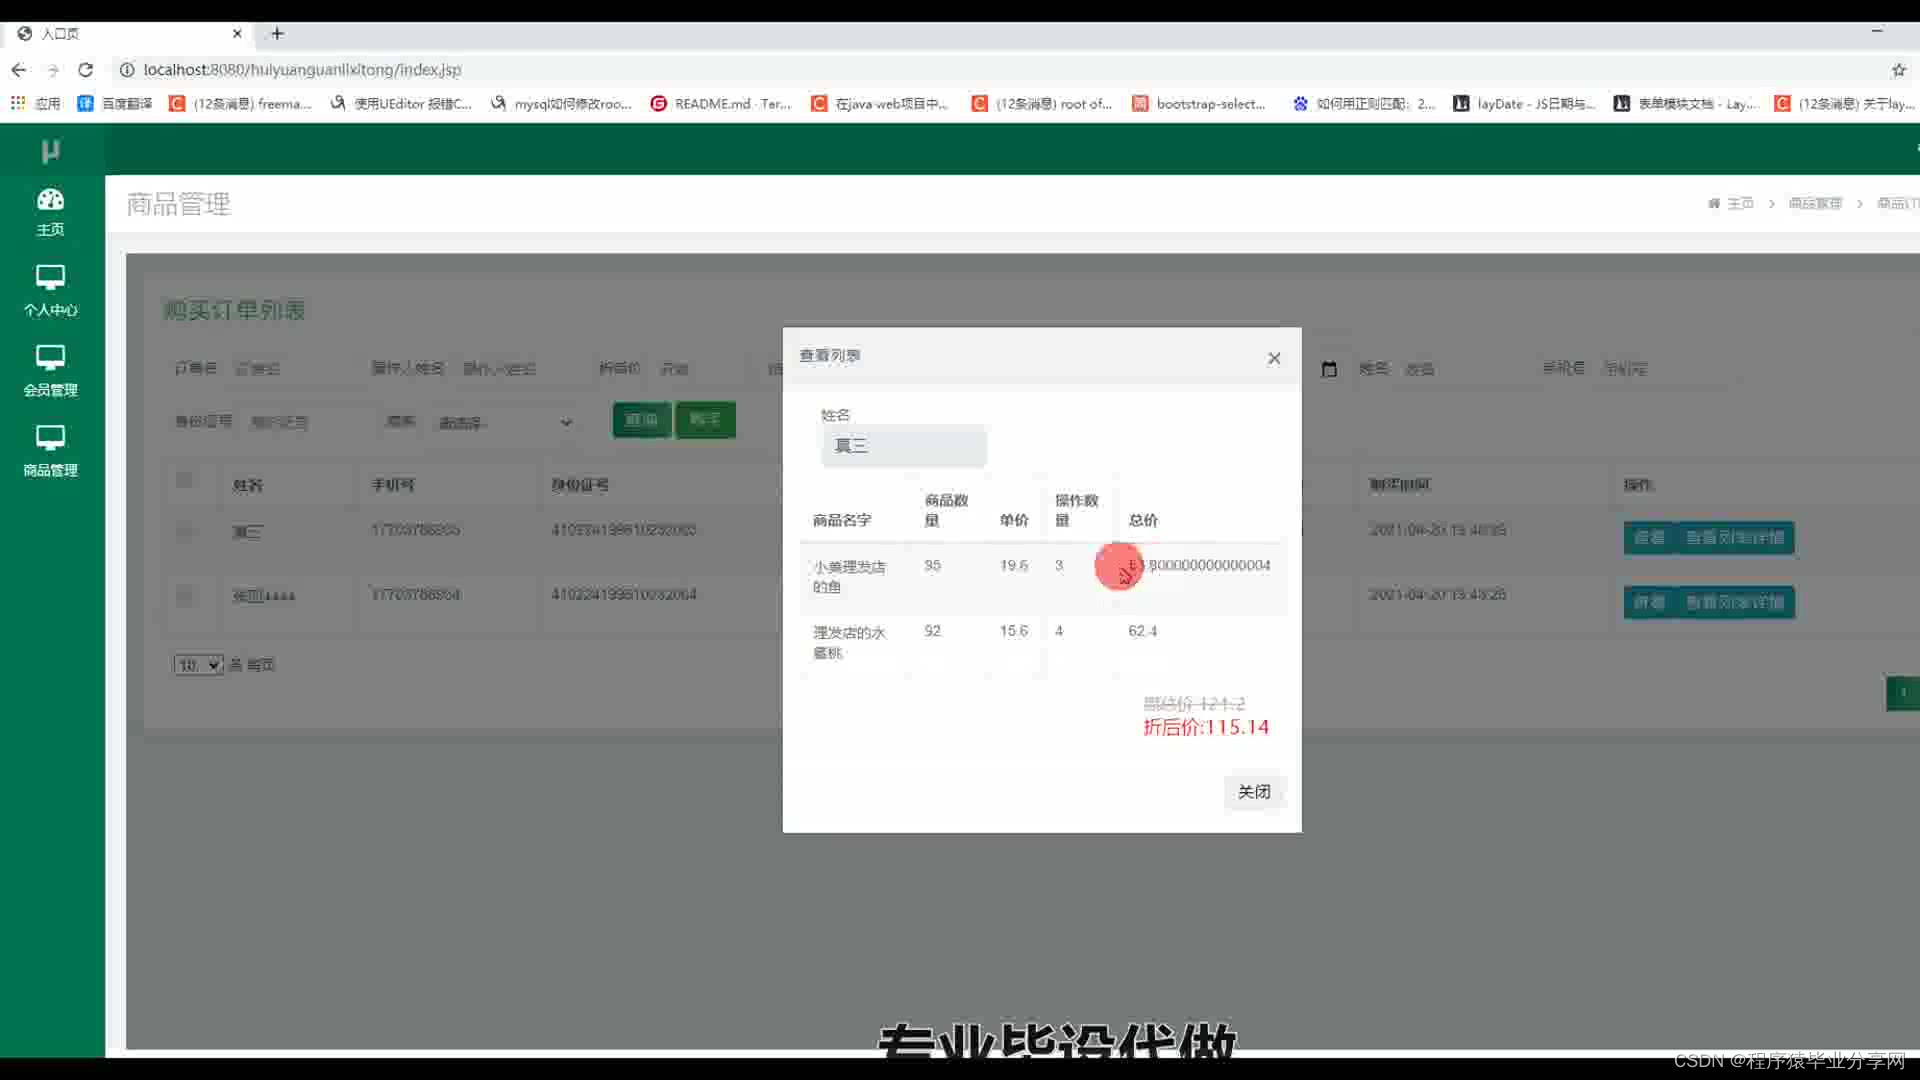Bookmark page with star icon

point(1898,70)
